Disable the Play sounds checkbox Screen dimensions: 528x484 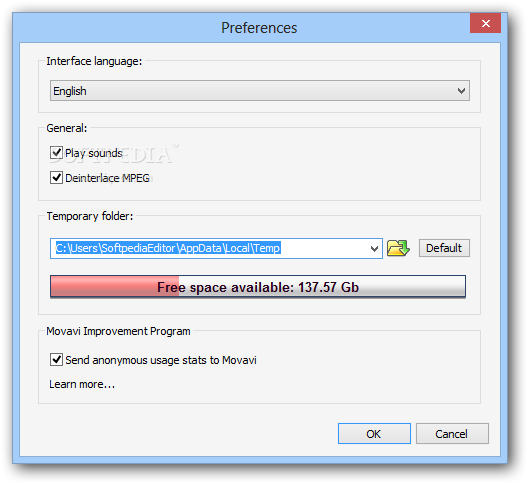click(56, 153)
